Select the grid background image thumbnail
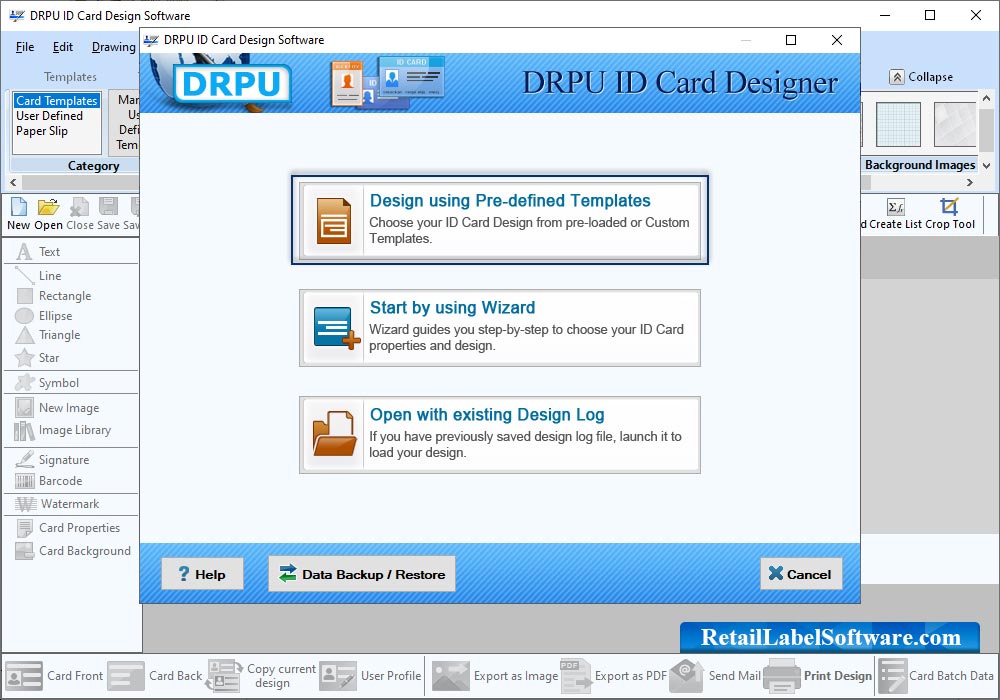1000x700 pixels. point(898,124)
